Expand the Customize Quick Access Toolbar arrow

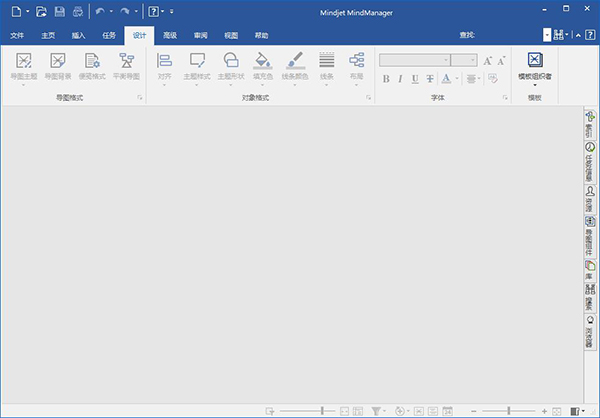click(x=171, y=11)
